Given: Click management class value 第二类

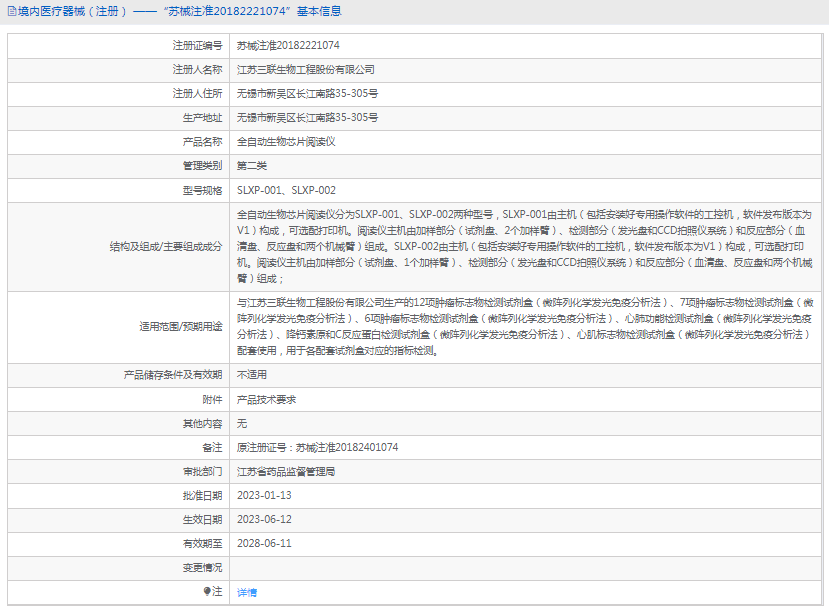Looking at the screenshot, I should click(252, 166).
